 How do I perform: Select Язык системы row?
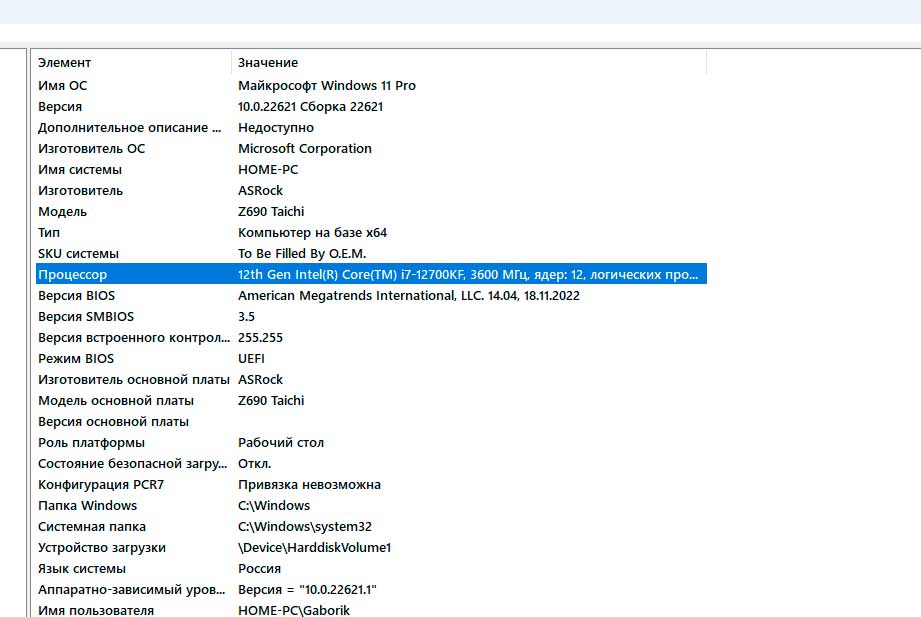(82, 569)
